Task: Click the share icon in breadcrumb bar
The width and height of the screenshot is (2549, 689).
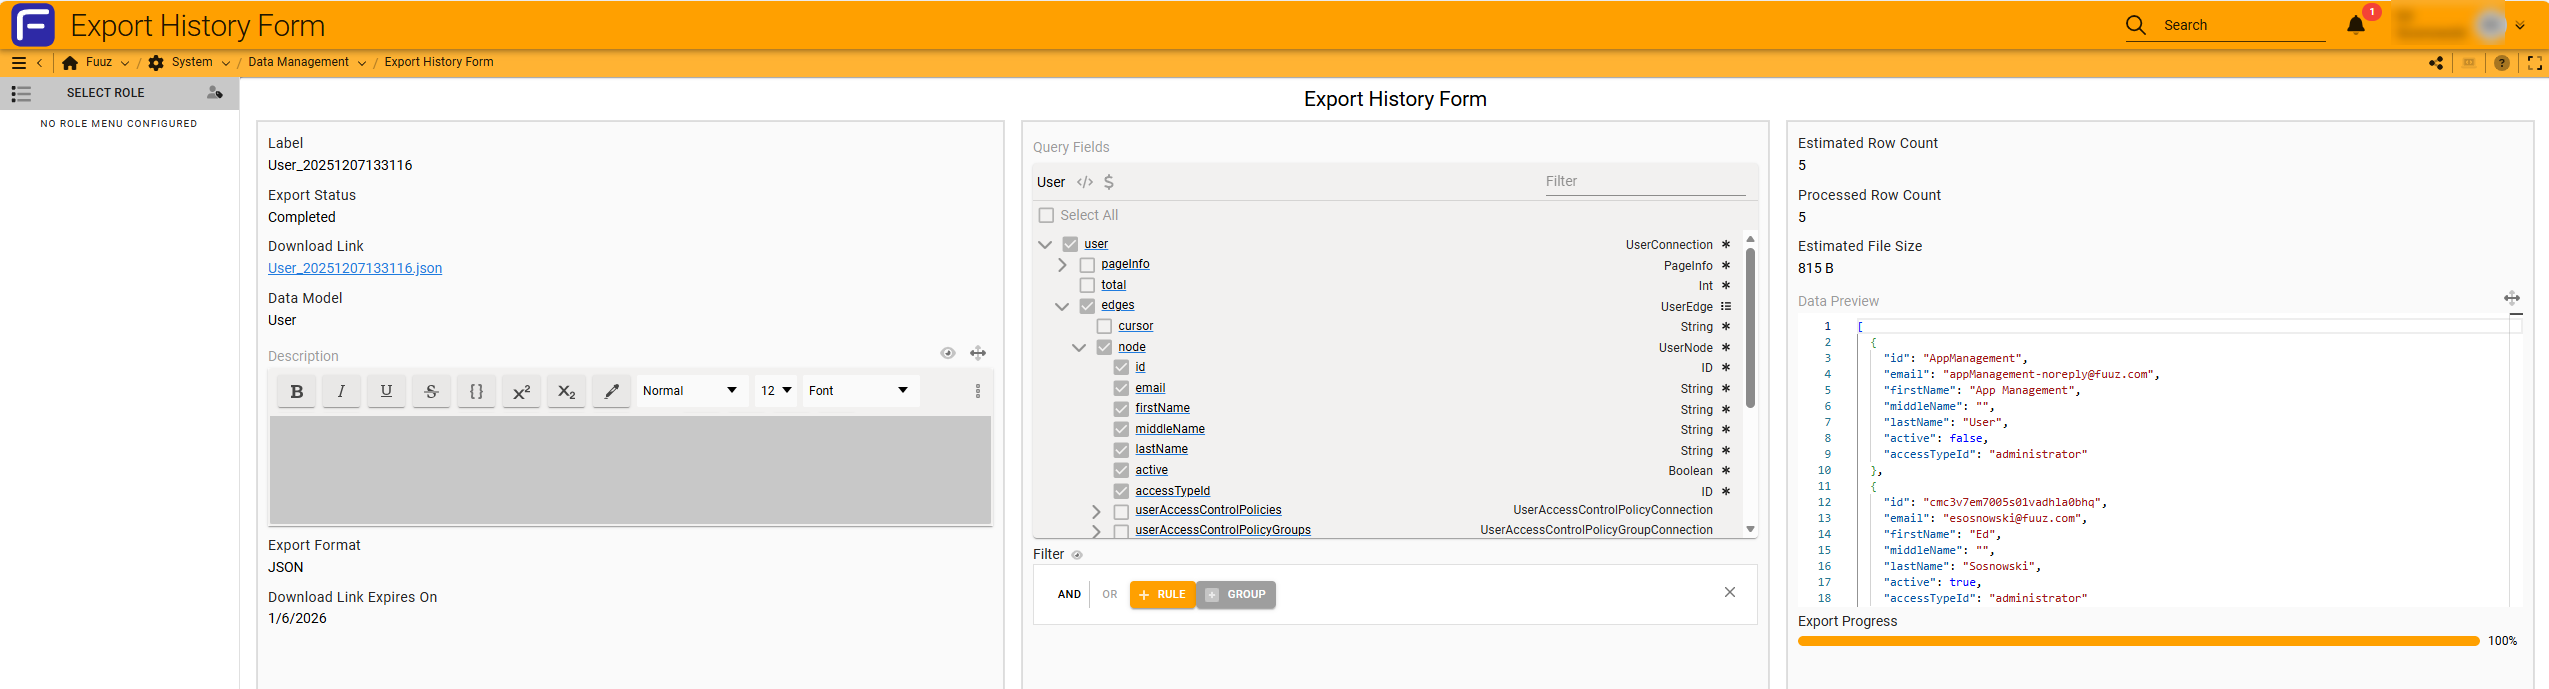Action: tap(2436, 63)
